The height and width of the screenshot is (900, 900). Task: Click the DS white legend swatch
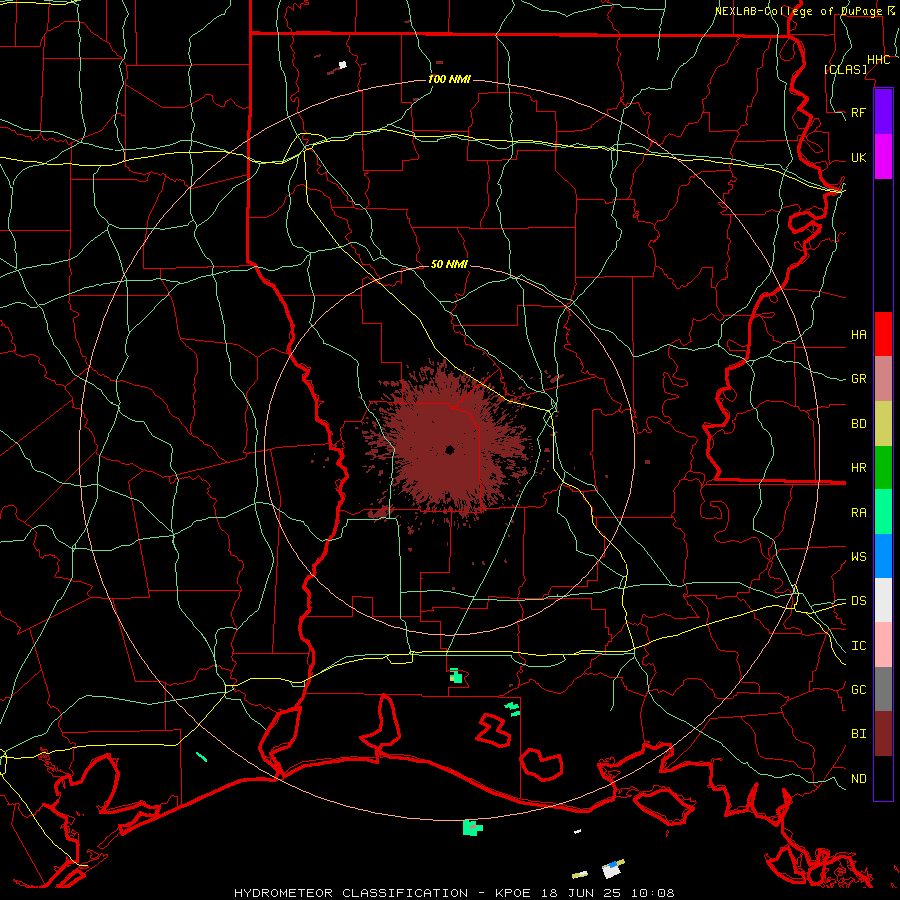pos(883,600)
